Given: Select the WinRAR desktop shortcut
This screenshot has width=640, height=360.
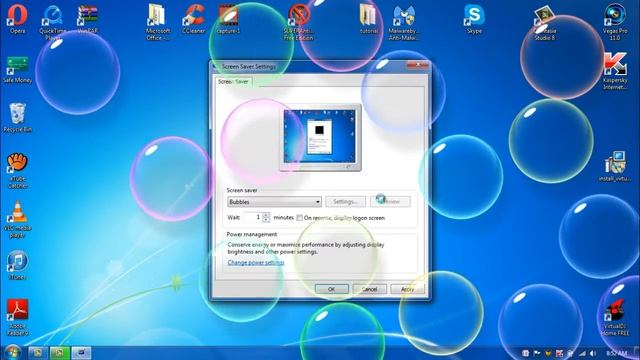Looking at the screenshot, I should (x=87, y=18).
